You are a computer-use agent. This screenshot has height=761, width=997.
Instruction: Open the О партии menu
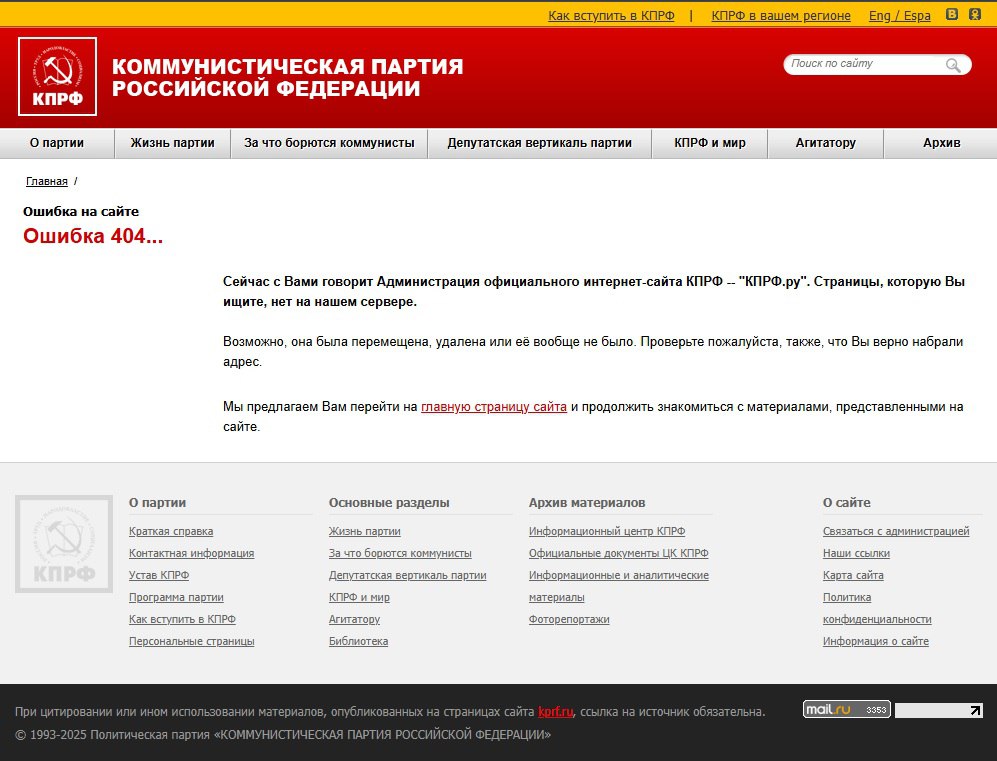57,143
